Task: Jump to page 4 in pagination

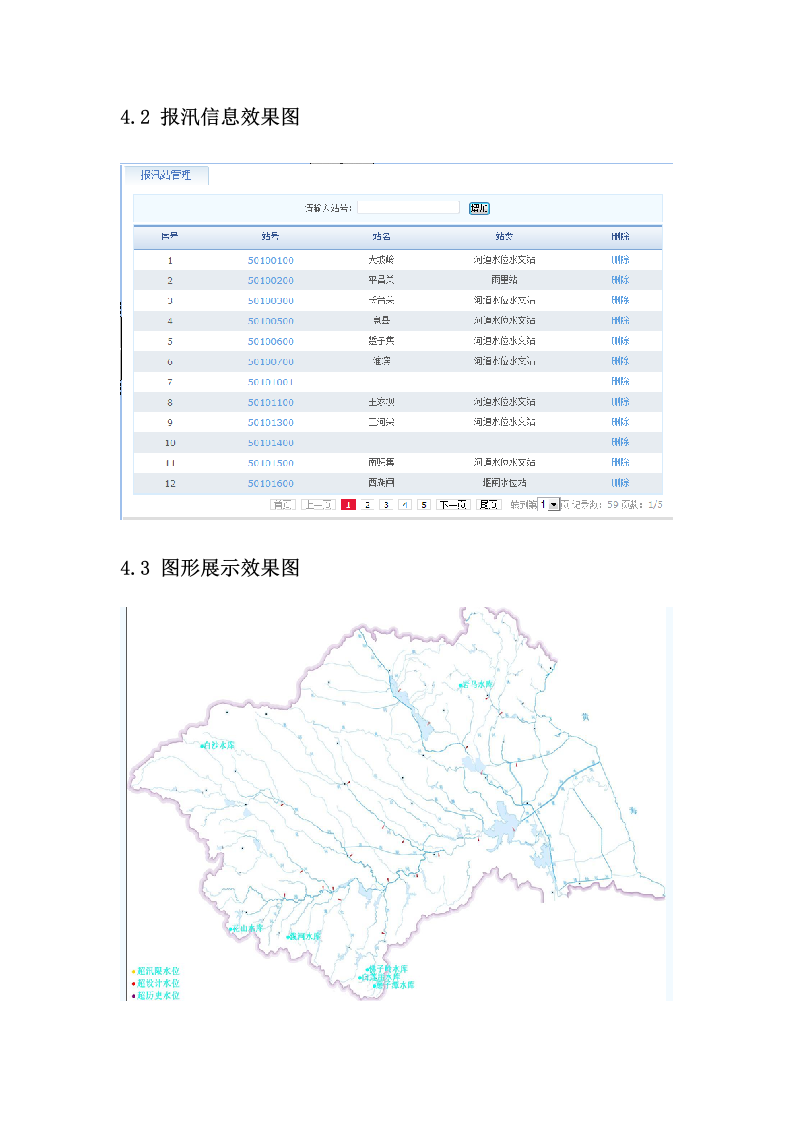Action: coord(405,504)
